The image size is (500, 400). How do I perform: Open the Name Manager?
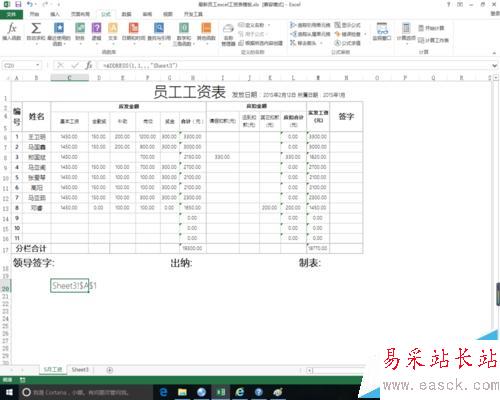point(228,34)
